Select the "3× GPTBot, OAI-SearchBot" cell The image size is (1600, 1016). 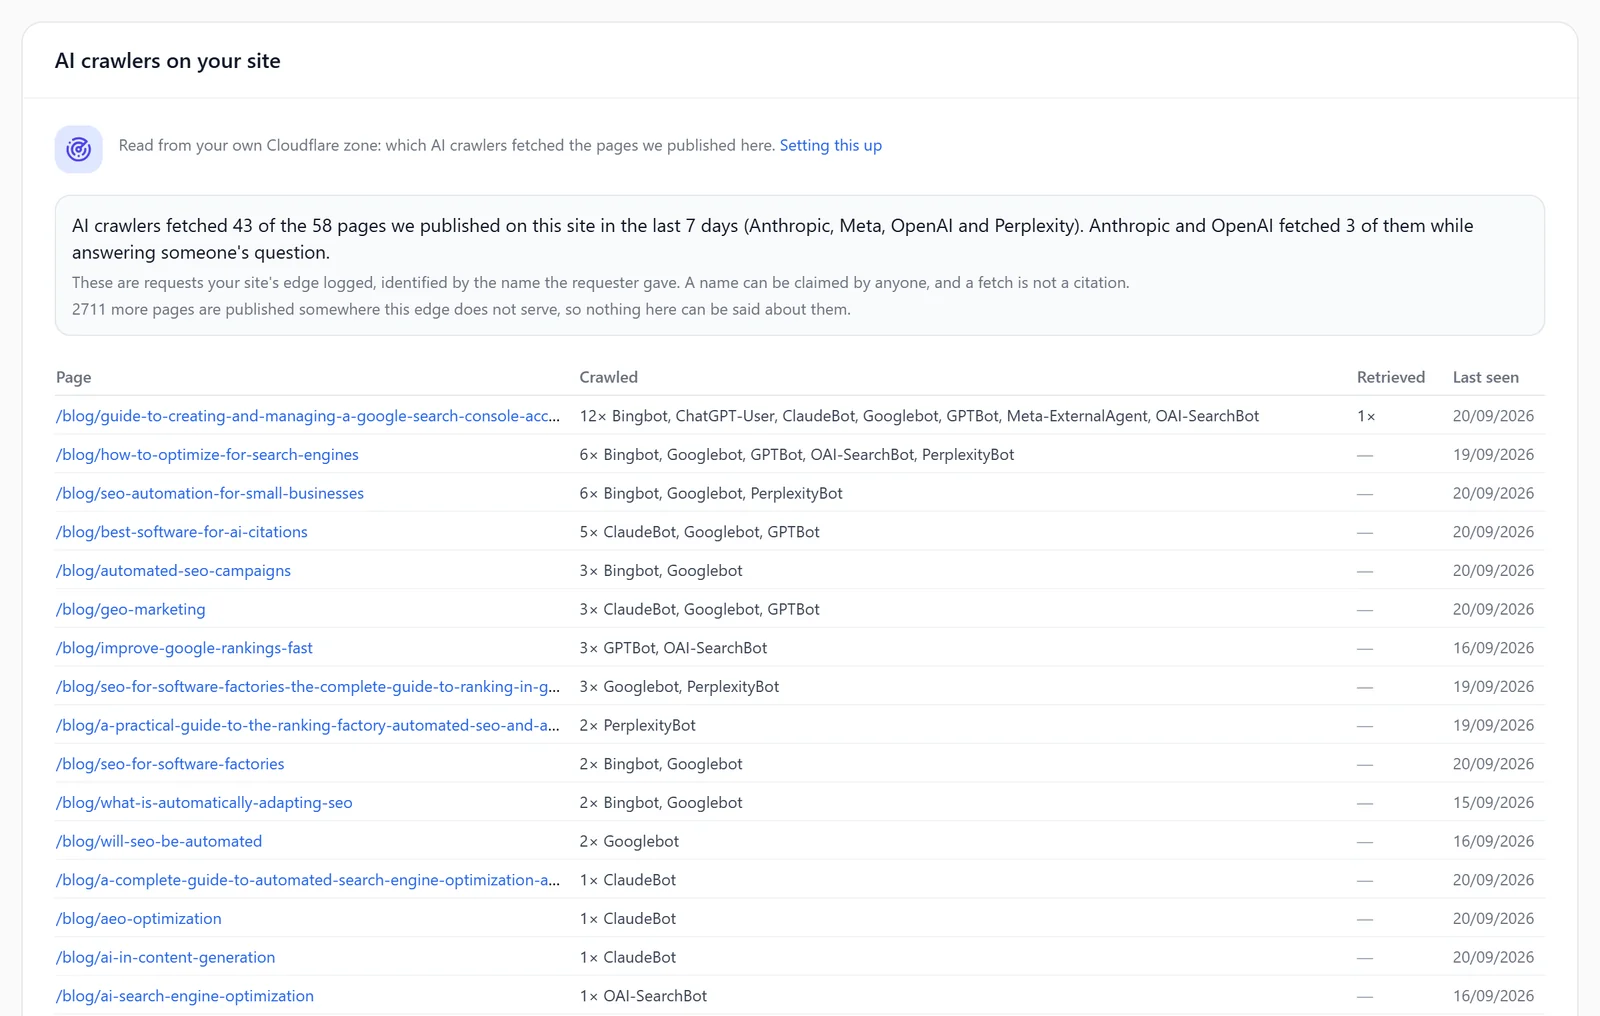click(673, 648)
